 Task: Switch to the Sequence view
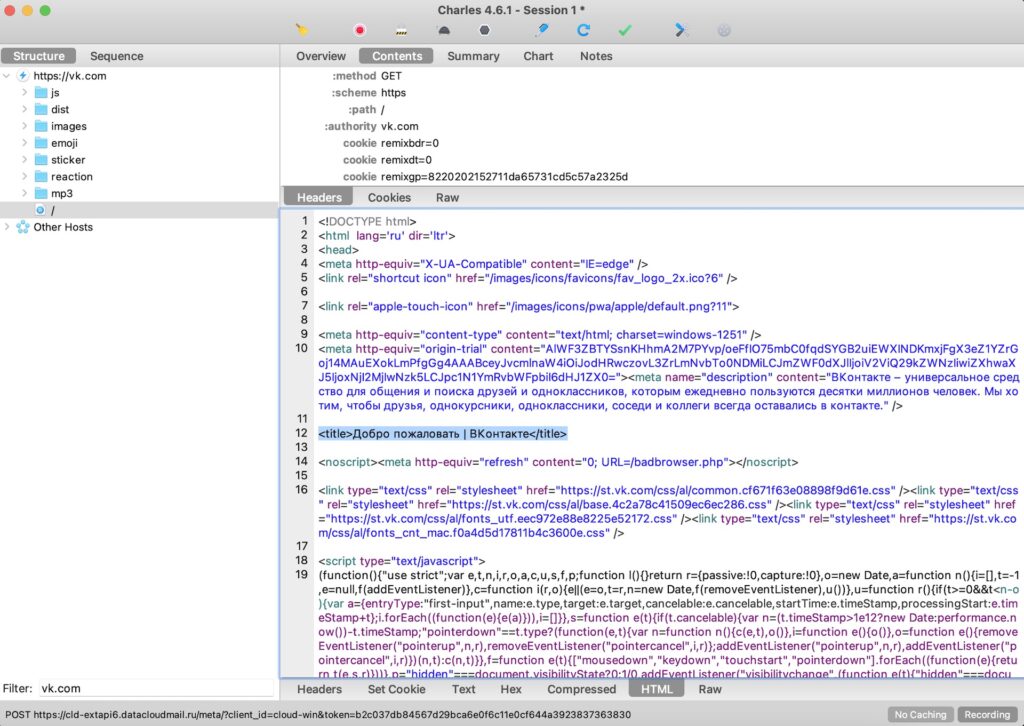point(117,56)
